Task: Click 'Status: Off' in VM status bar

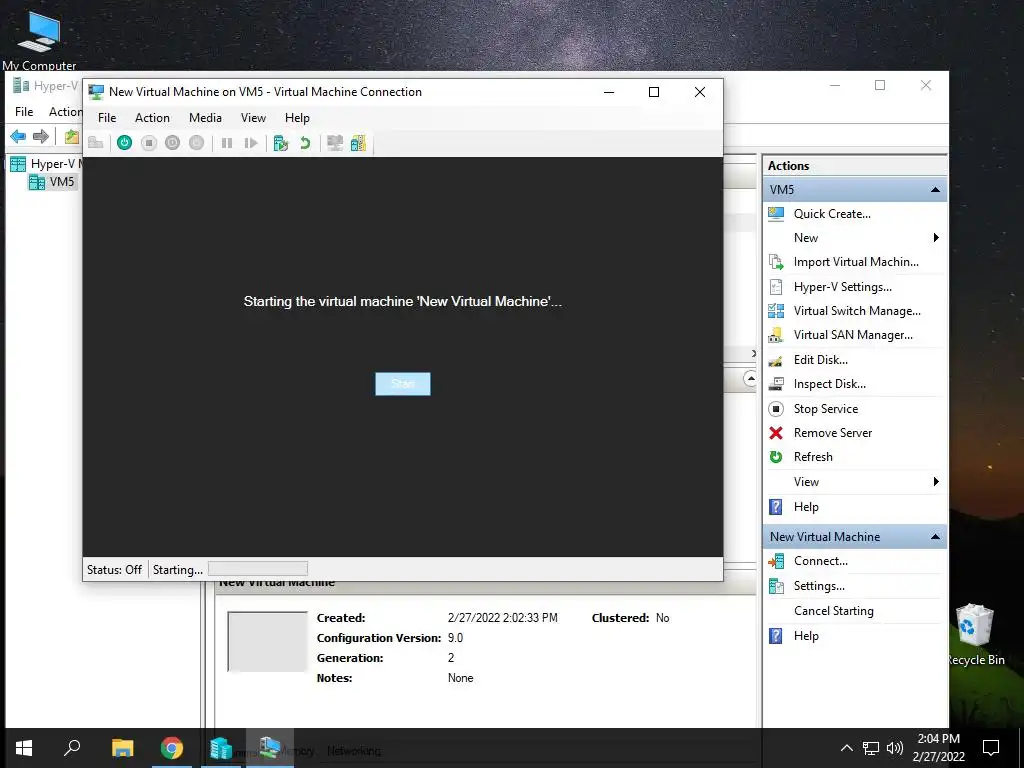Action: 114,569
